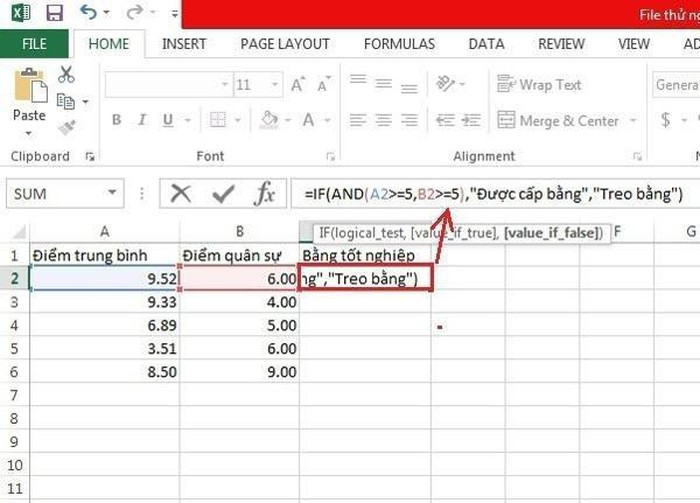
Task: Toggle Bold formatting
Action: [116, 120]
